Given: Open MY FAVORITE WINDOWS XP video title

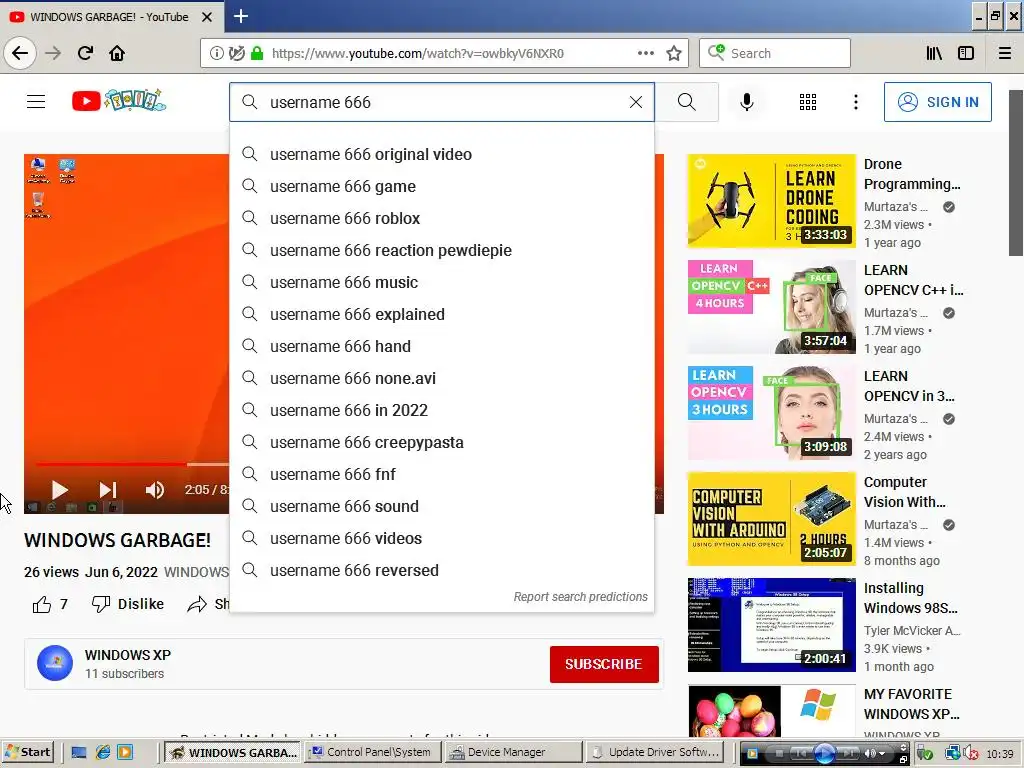Looking at the screenshot, I should 911,704.
